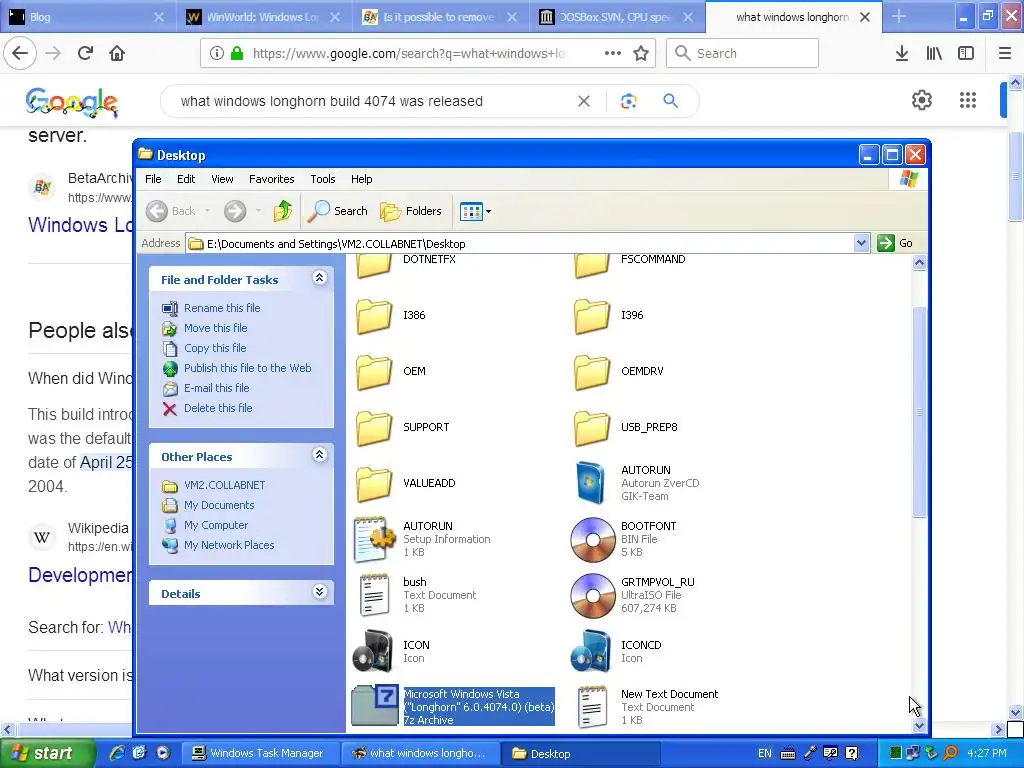Click Rename this file
Screen dimensions: 1024x768
222,308
